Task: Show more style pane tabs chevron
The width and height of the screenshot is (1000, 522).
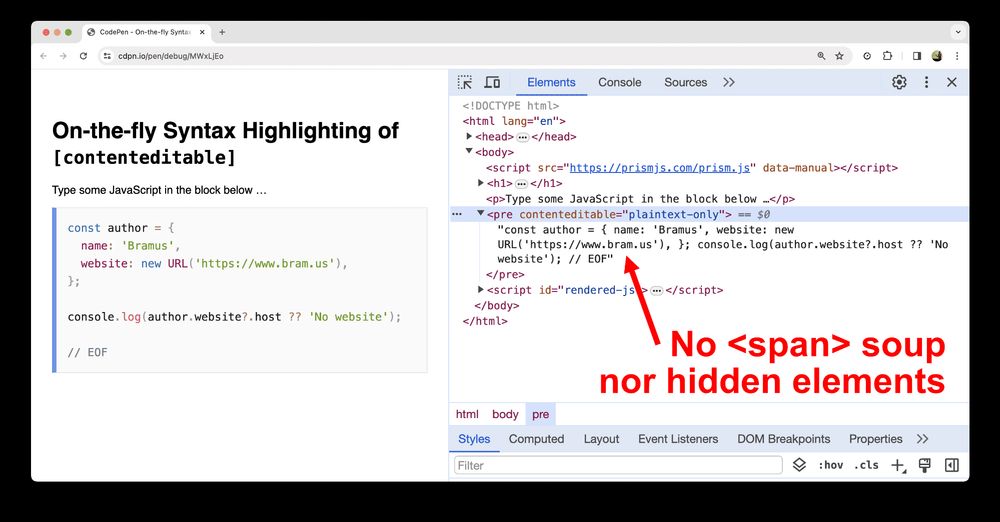Action: 922,439
